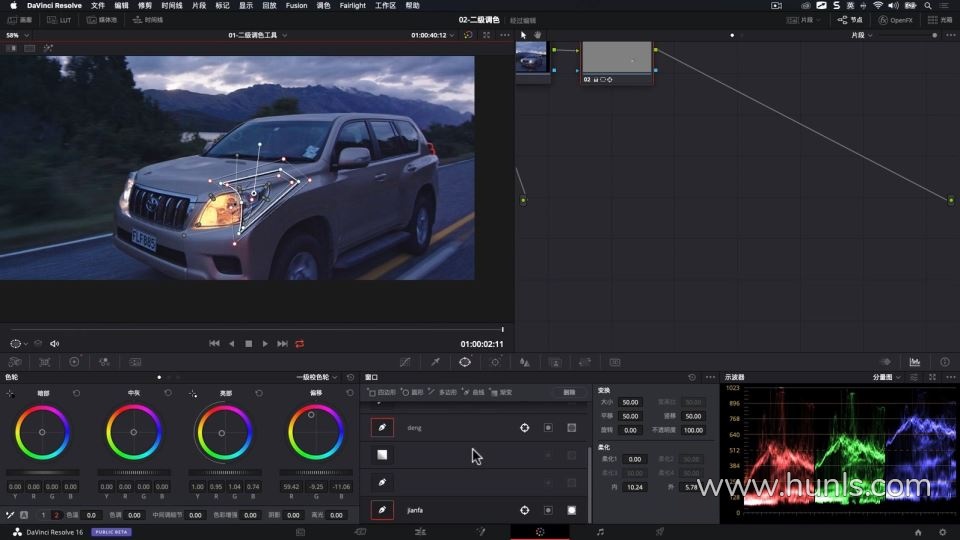Open the Curves palette icon
The height and width of the screenshot is (540, 960).
[404, 362]
